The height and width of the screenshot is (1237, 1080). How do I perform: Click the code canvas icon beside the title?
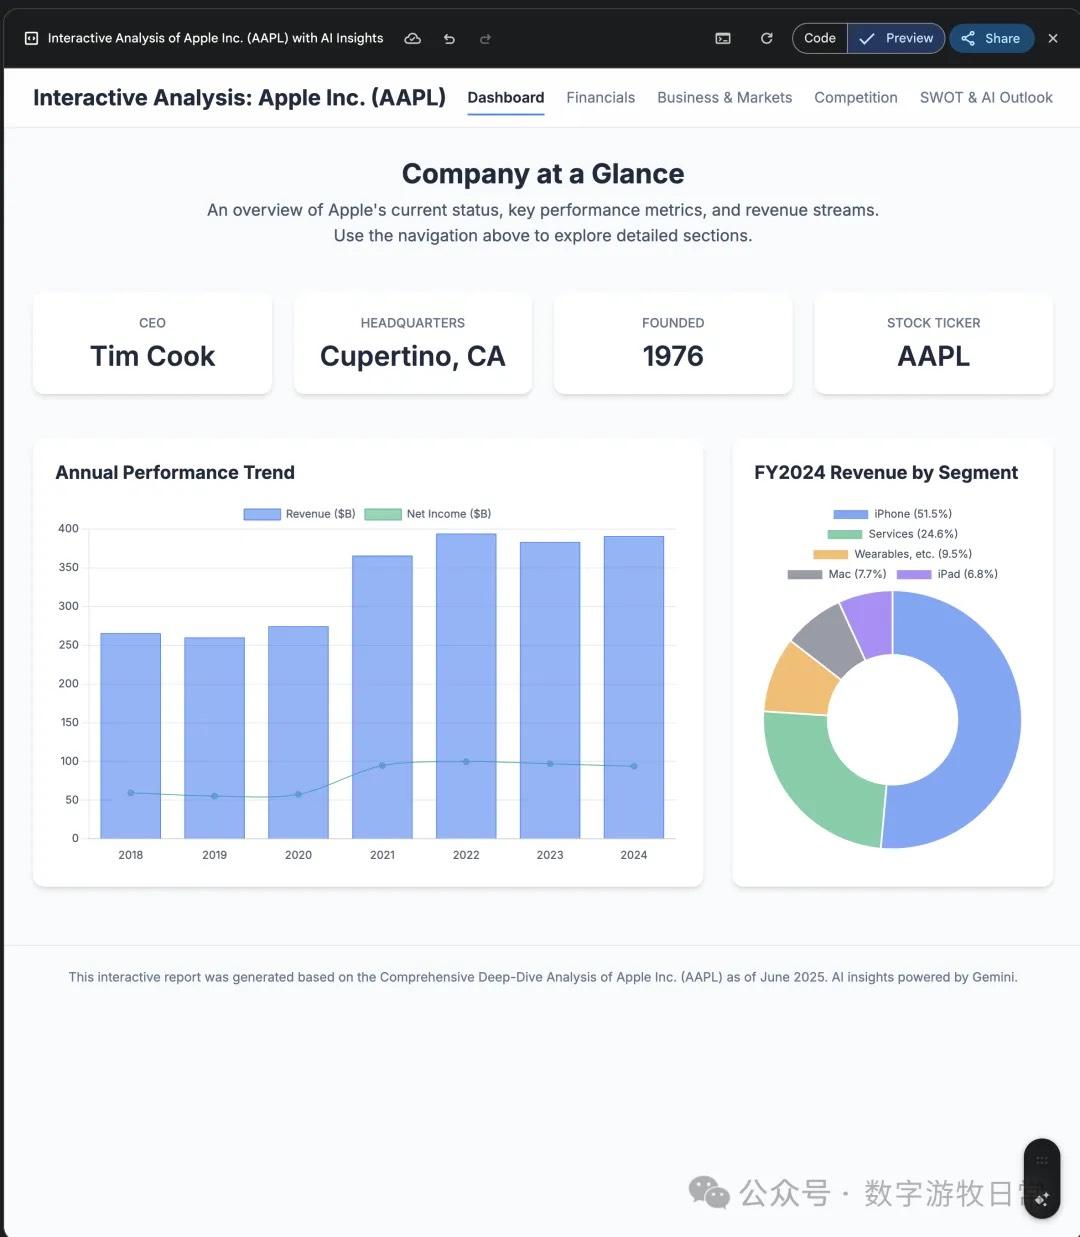click(31, 38)
